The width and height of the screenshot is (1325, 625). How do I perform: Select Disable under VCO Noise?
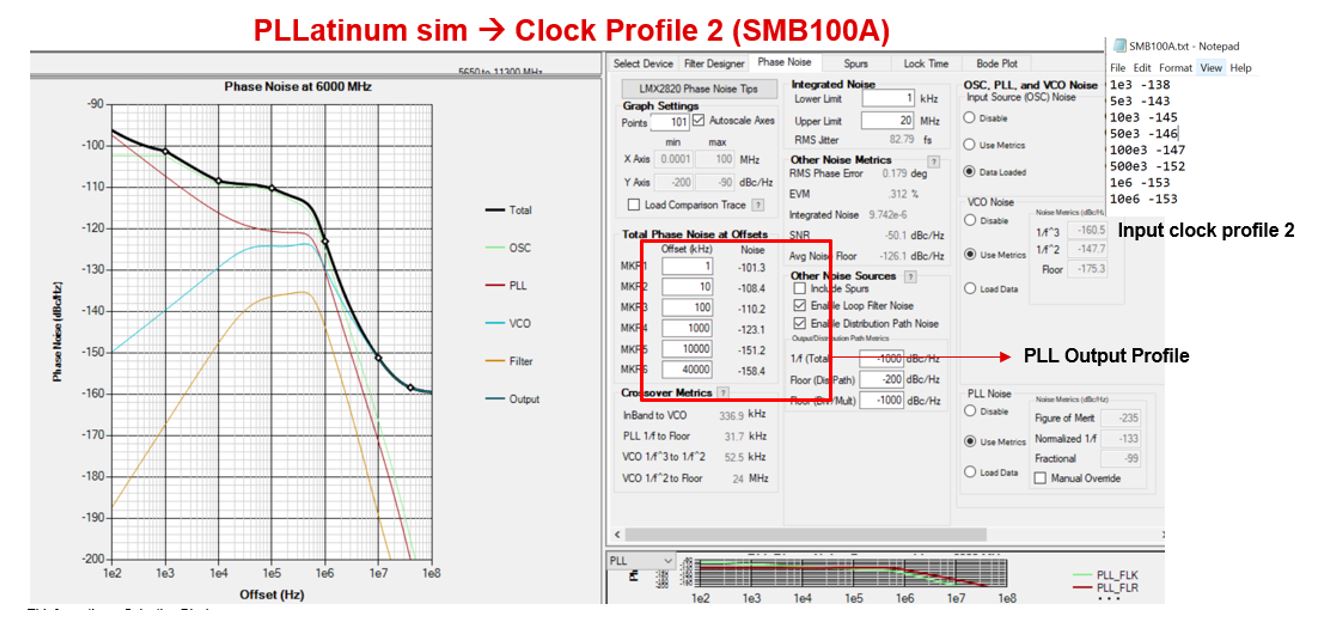970,222
